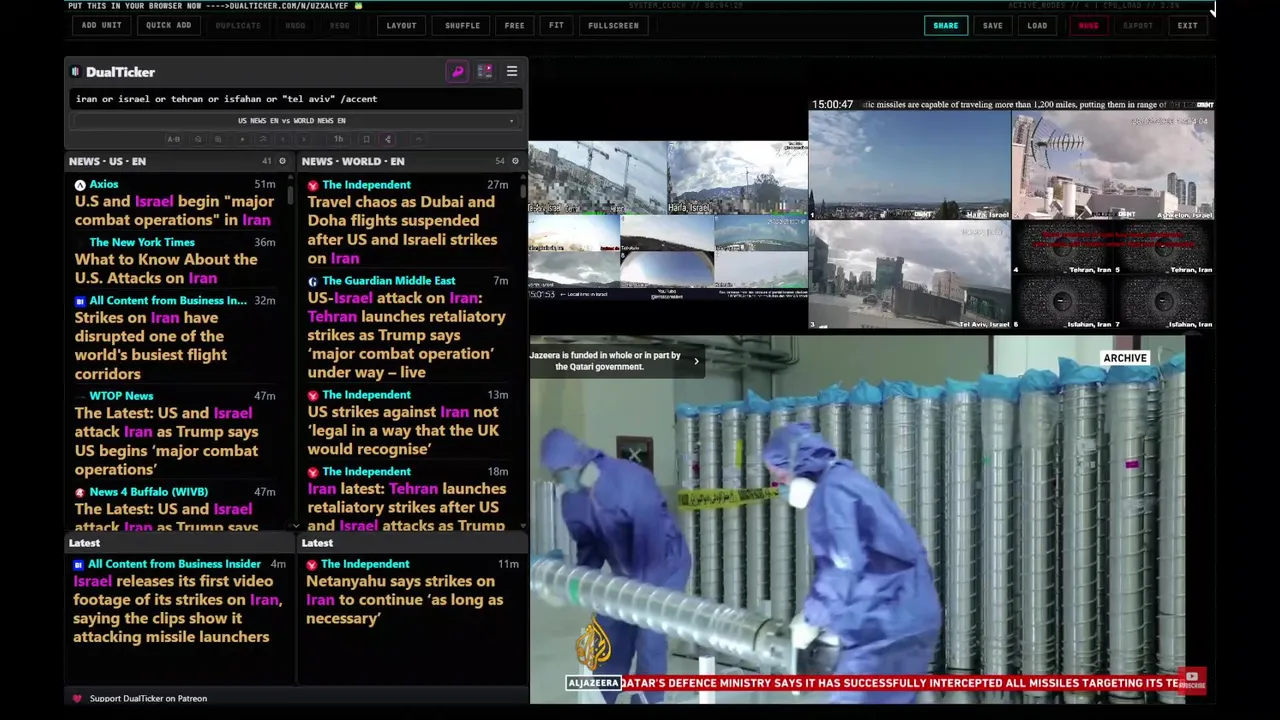Click QUICK ADD in top toolbar
The width and height of the screenshot is (1280, 720).
pyautogui.click(x=168, y=25)
